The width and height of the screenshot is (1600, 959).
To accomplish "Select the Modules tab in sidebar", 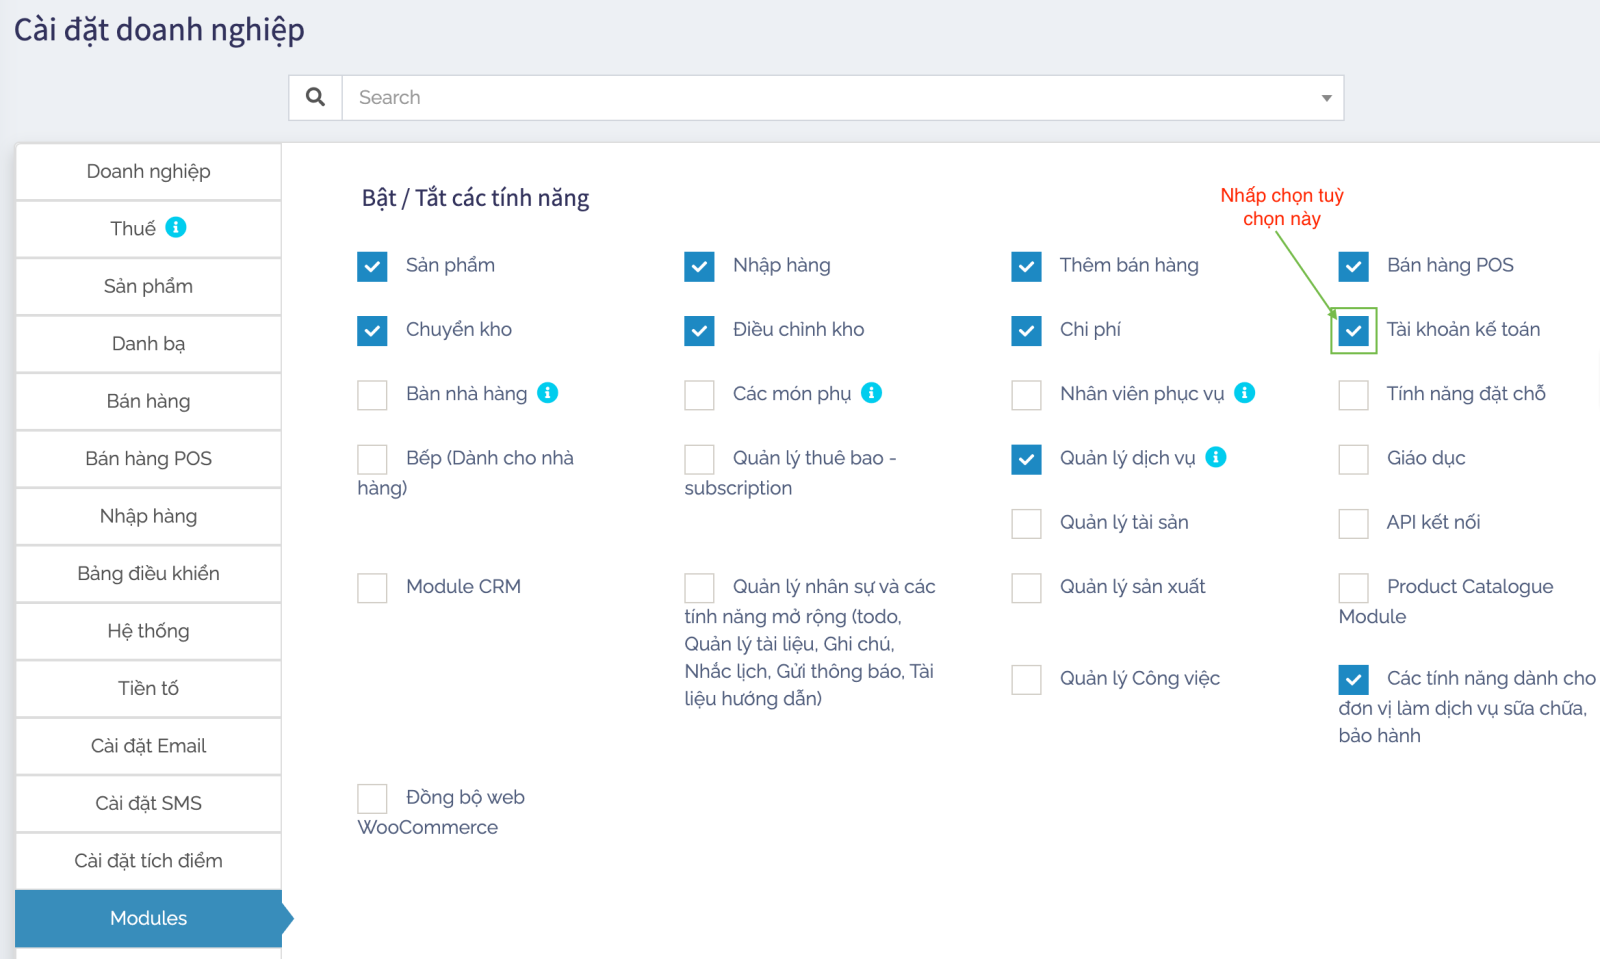I will (148, 918).
